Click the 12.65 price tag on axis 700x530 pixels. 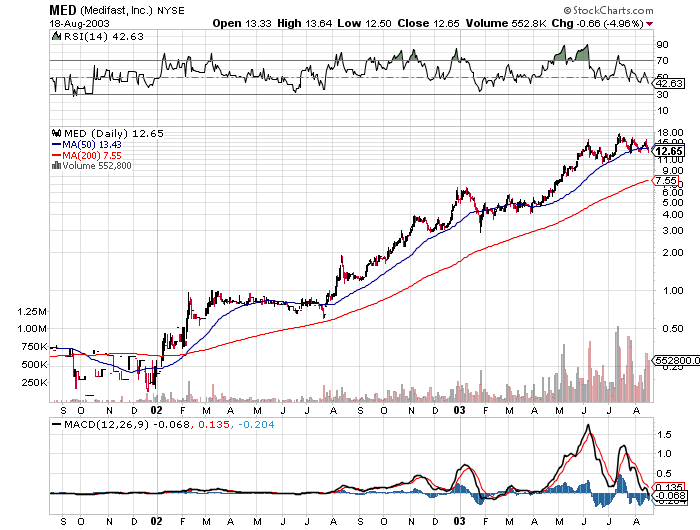coord(669,151)
